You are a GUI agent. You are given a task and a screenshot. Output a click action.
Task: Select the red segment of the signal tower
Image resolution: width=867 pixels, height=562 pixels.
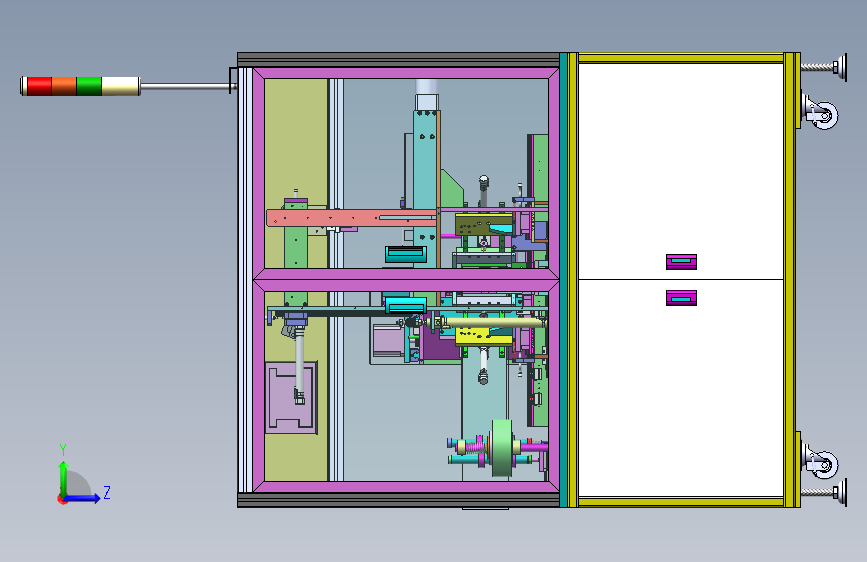(39, 86)
